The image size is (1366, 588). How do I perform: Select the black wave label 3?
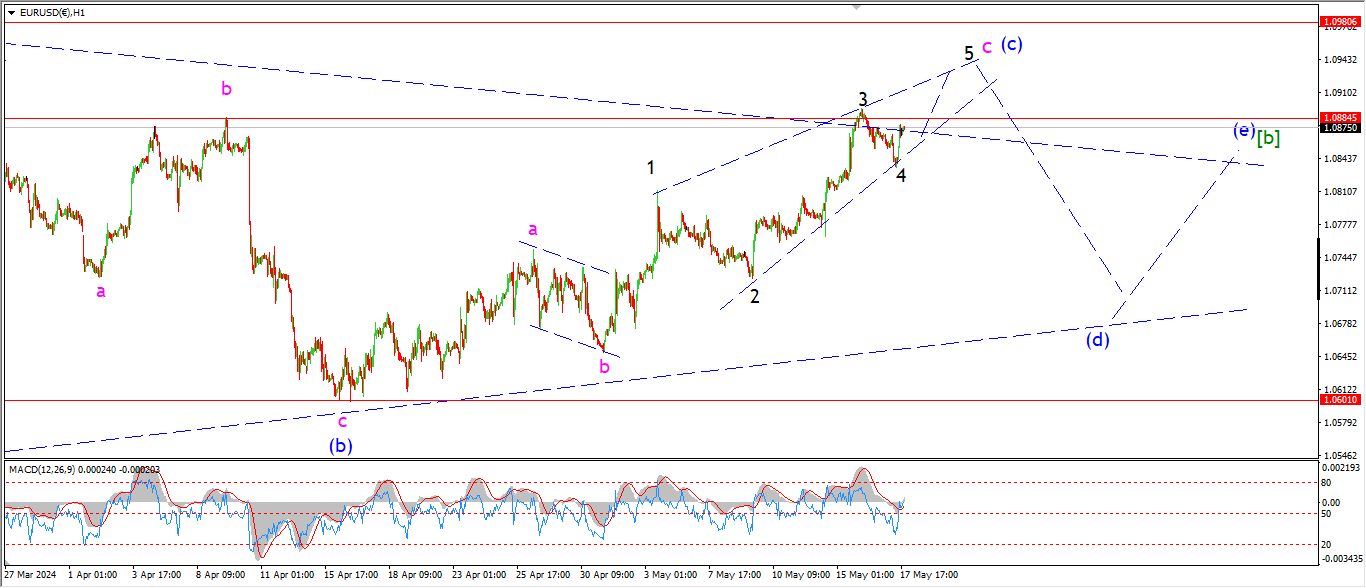(862, 99)
